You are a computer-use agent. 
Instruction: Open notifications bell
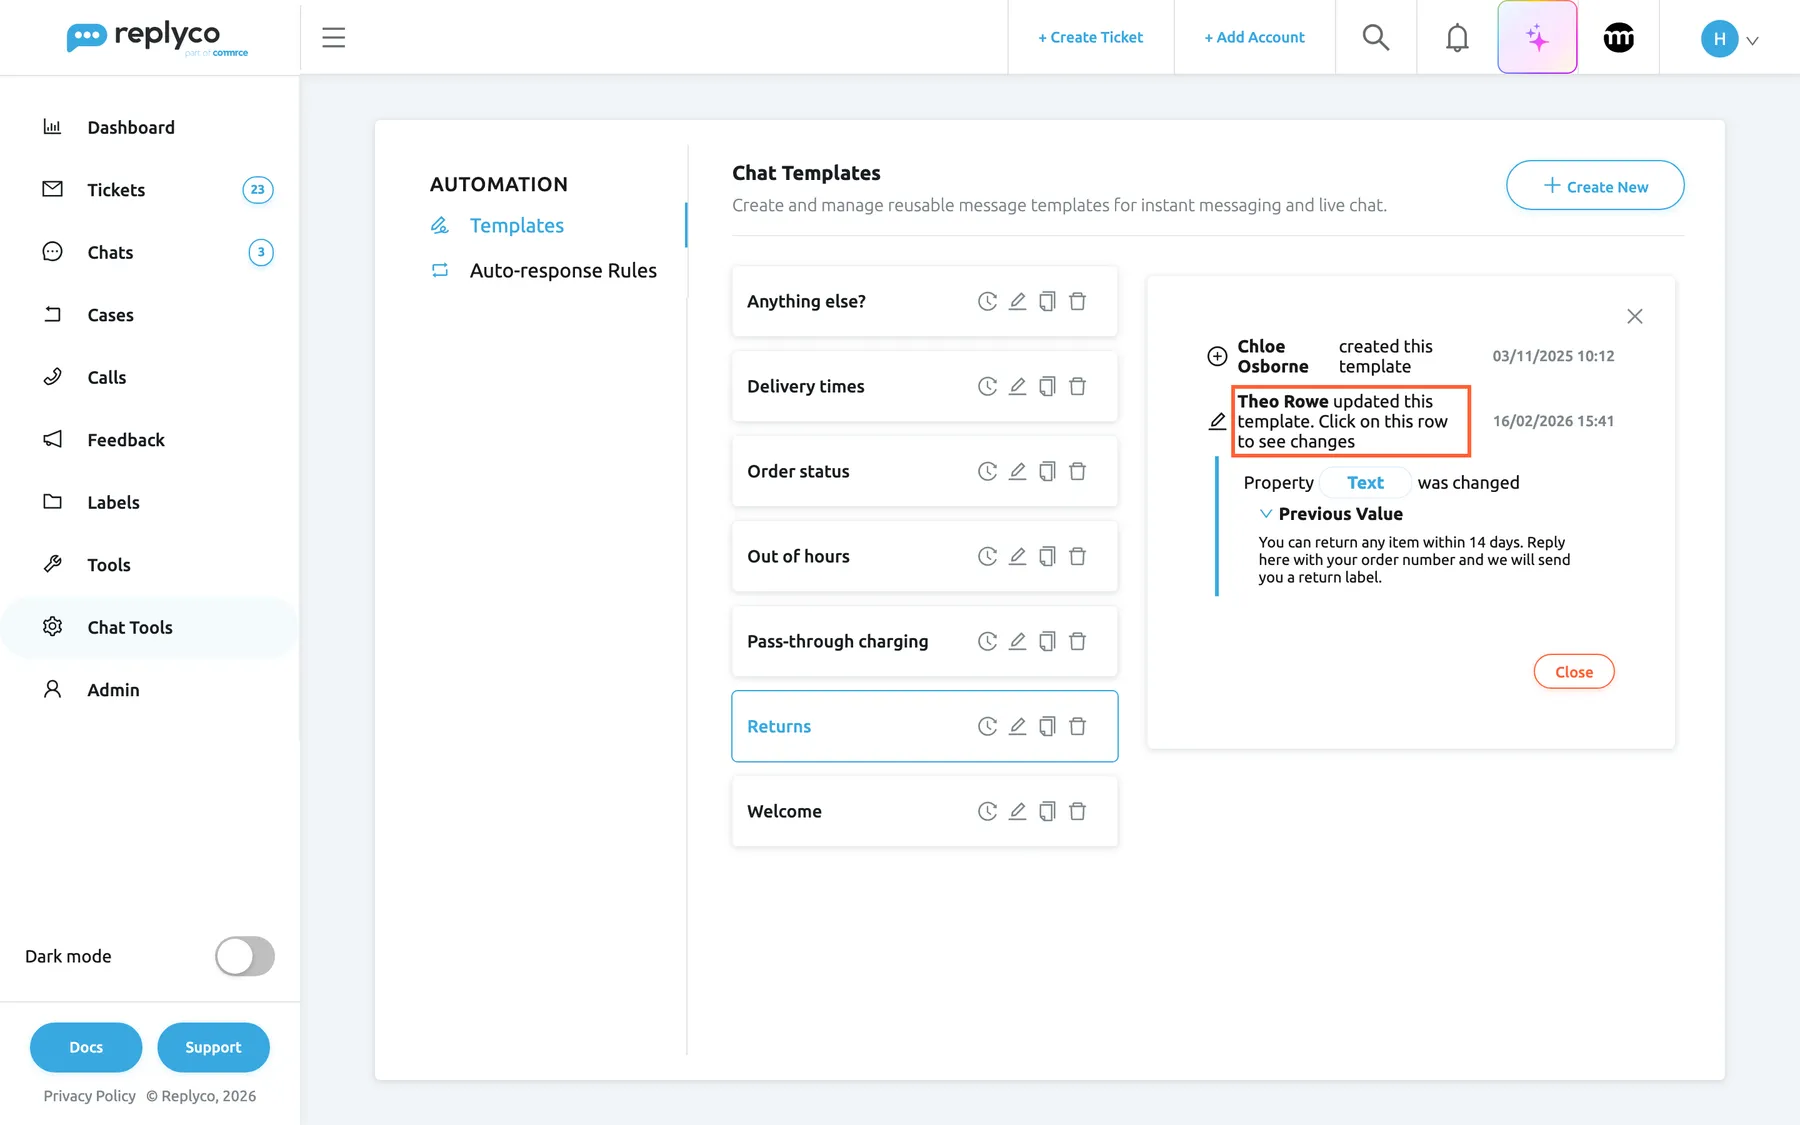1457,37
